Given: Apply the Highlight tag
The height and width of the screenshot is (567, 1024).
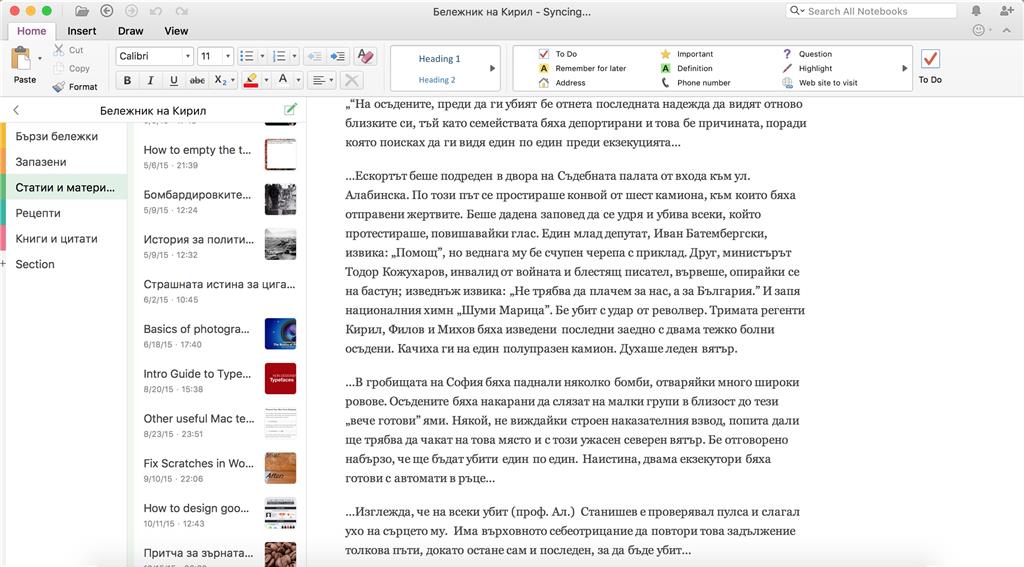Looking at the screenshot, I should click(x=807, y=69).
